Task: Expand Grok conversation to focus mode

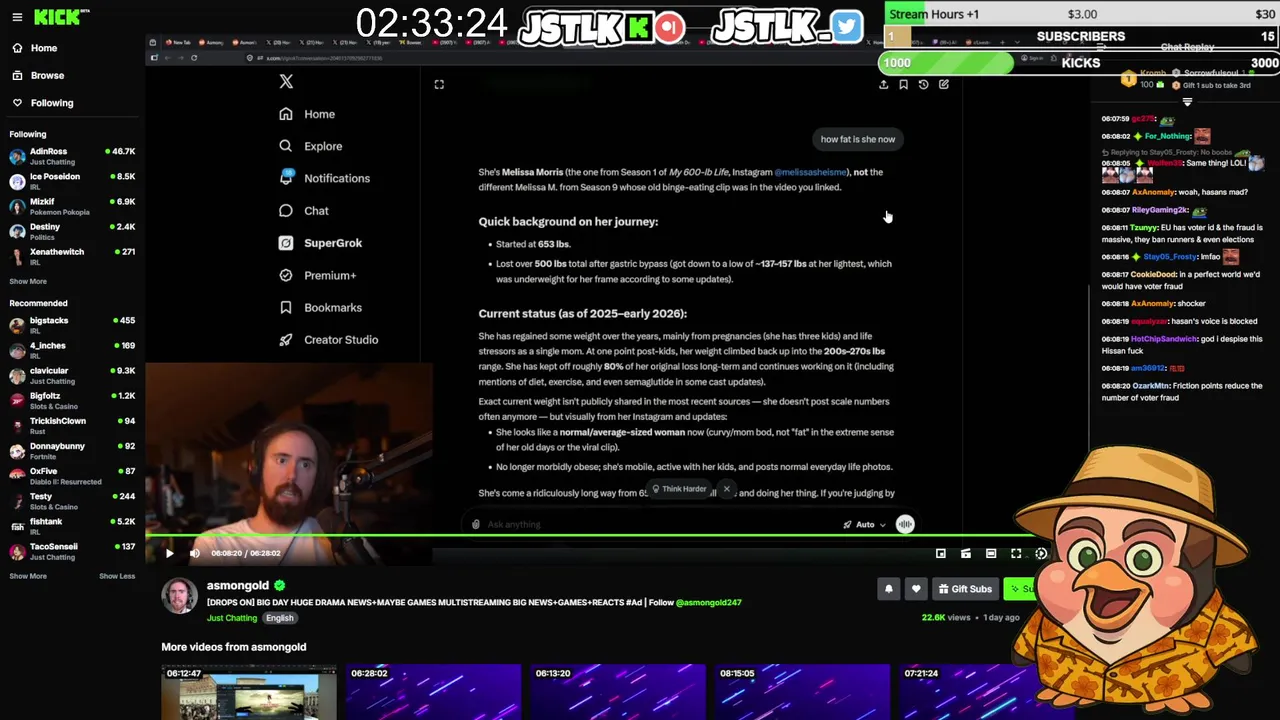Action: click(x=439, y=85)
